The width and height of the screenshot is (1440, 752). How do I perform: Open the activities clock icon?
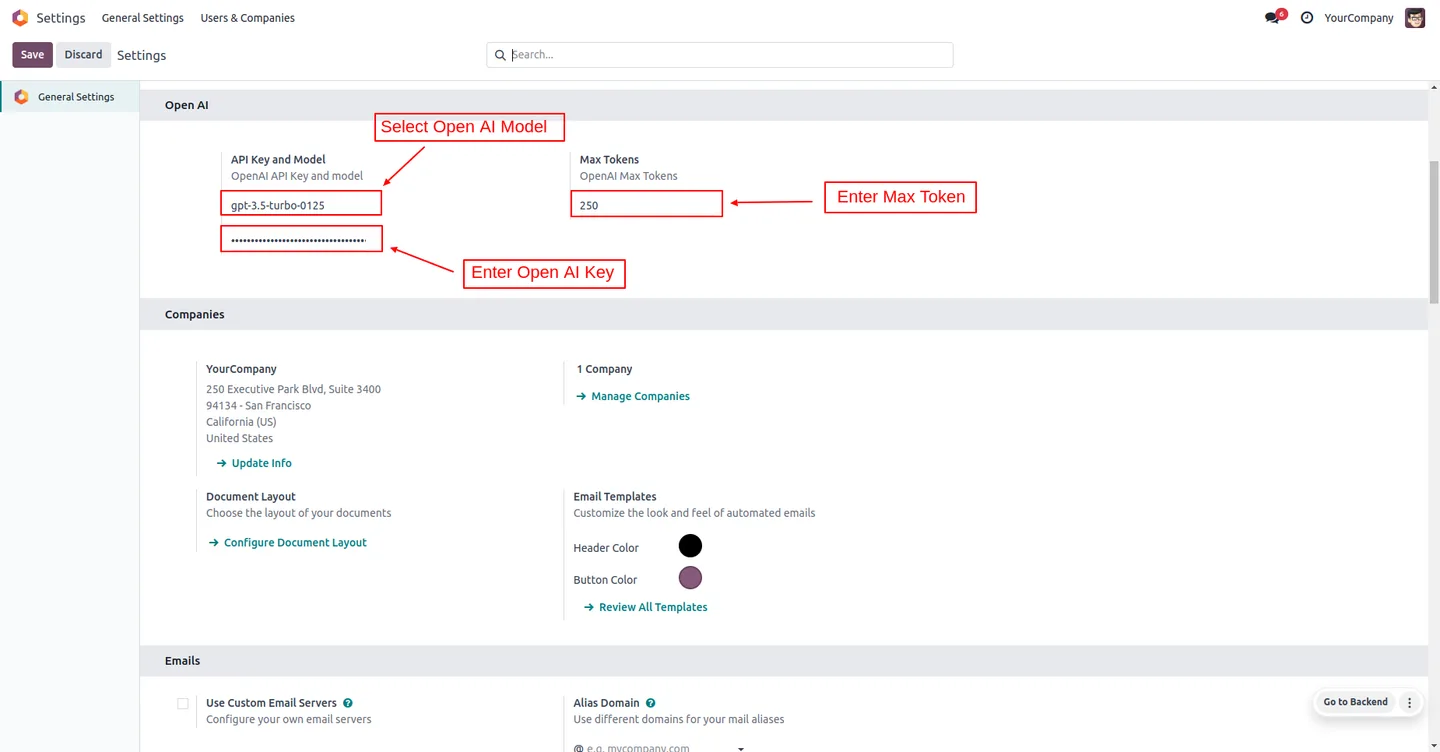(x=1306, y=18)
